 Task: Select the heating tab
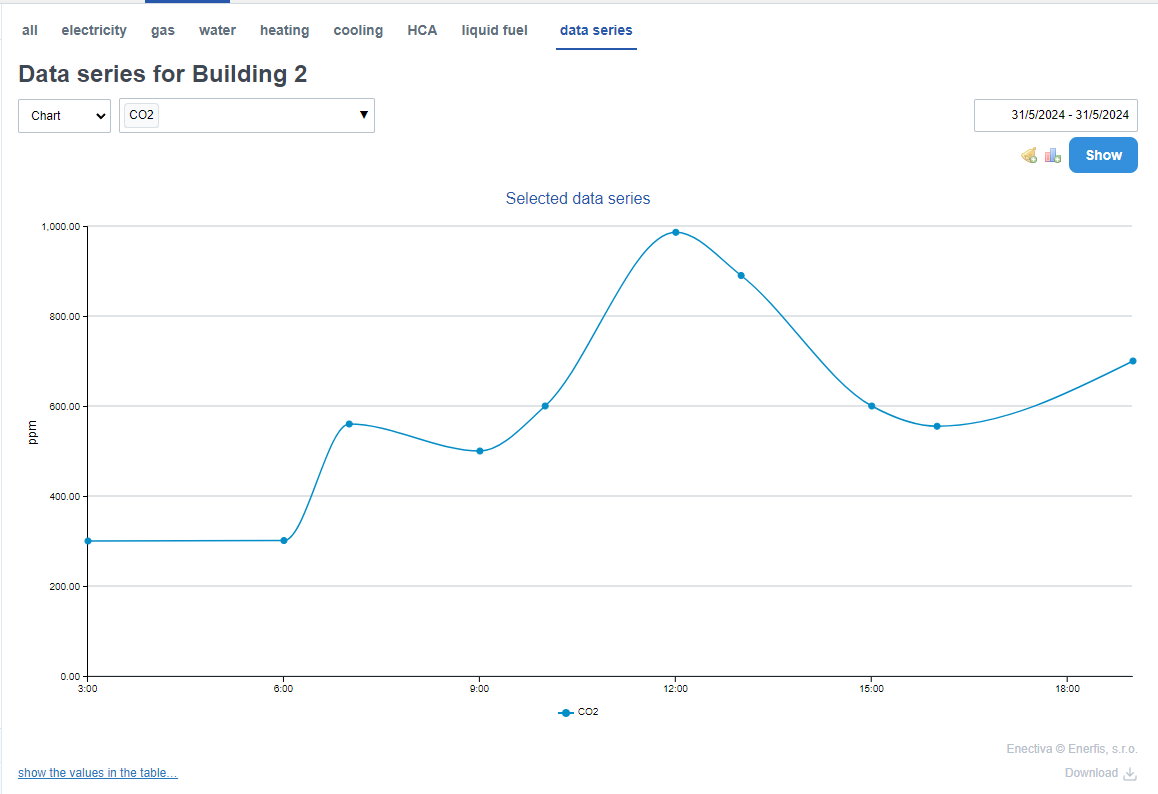284,30
